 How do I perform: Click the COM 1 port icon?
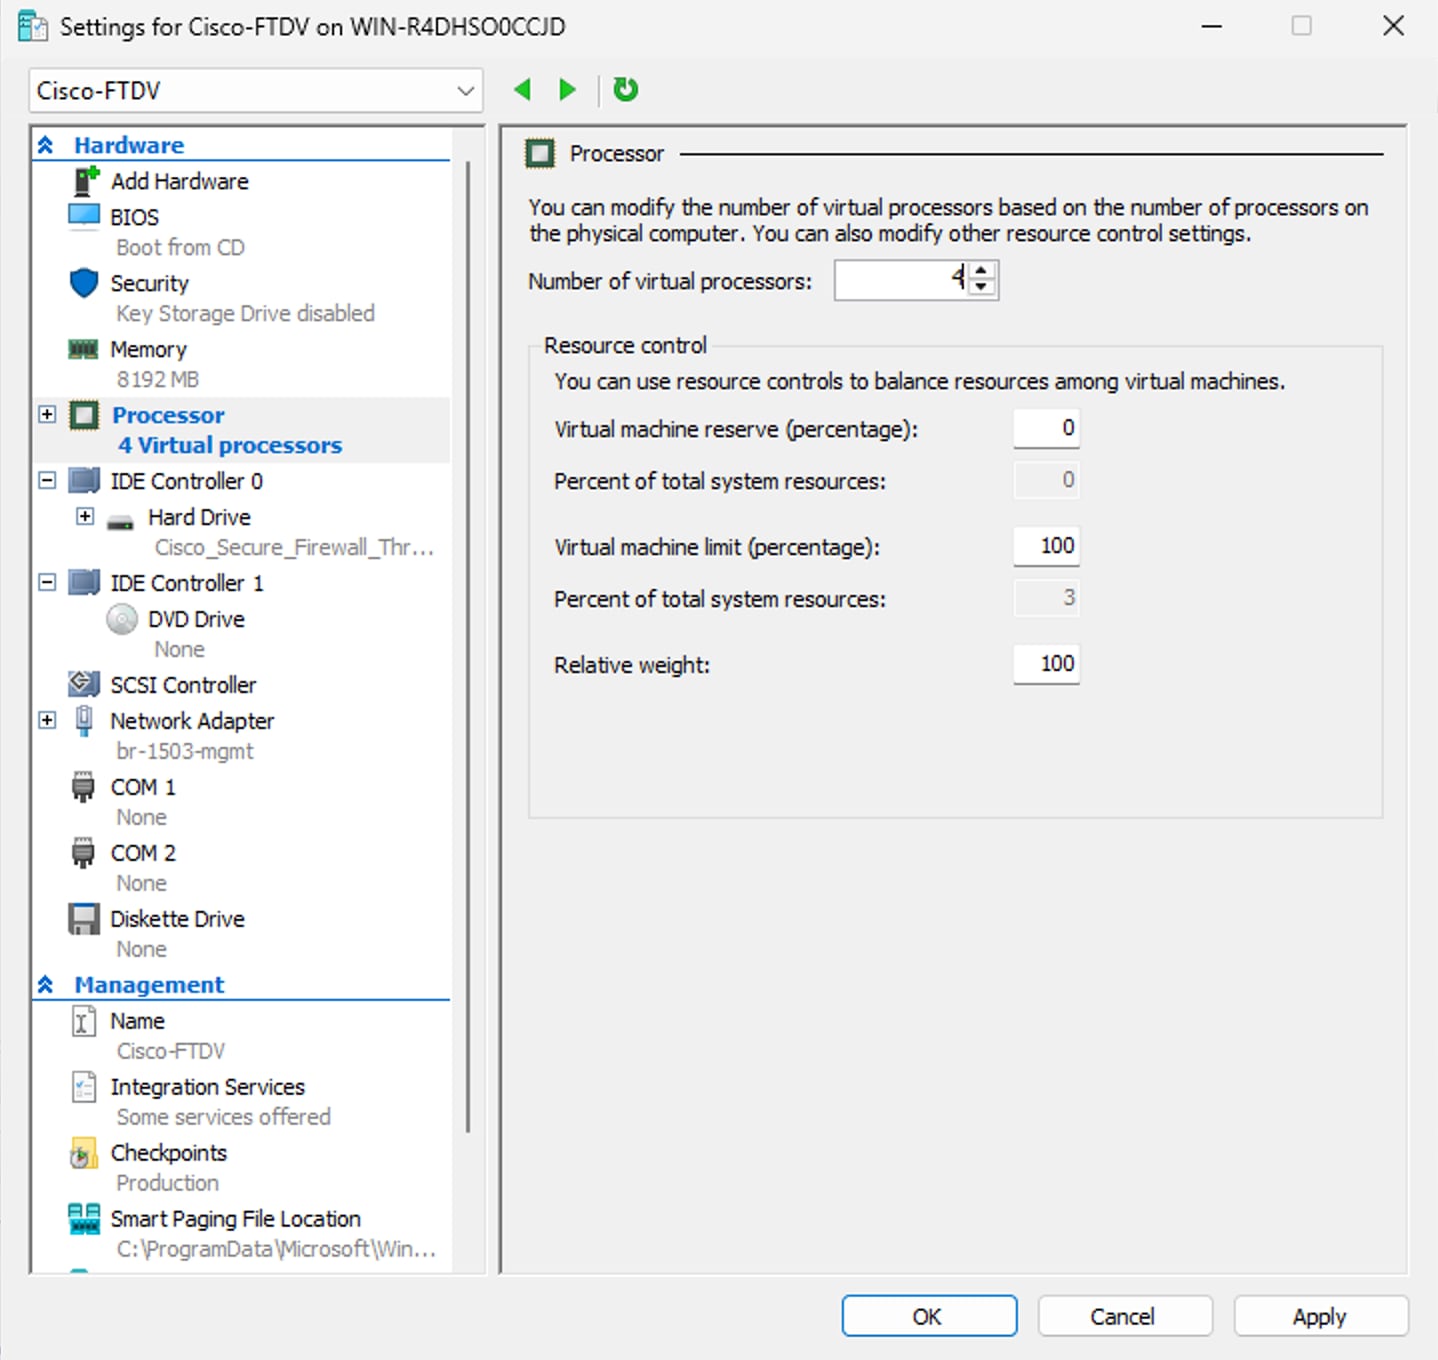coord(84,787)
